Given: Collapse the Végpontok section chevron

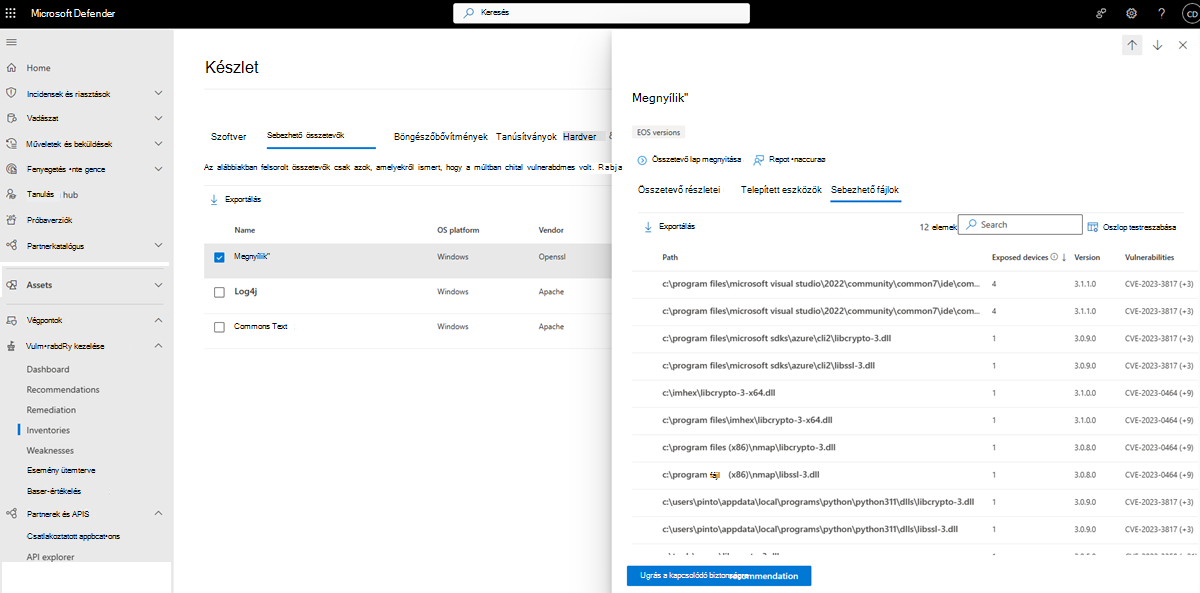Looking at the screenshot, I should tap(158, 320).
